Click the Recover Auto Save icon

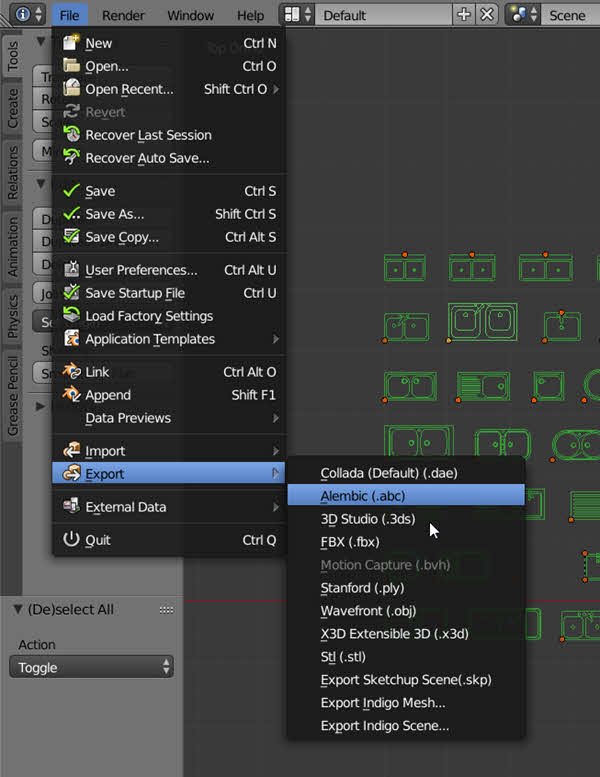click(x=71, y=158)
